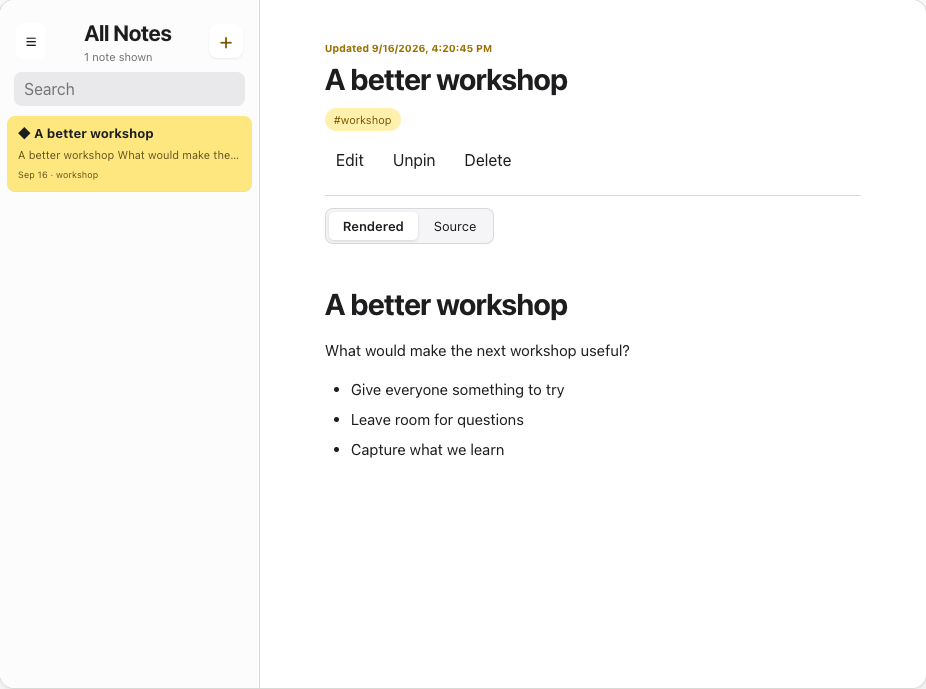Image resolution: width=926 pixels, height=689 pixels.
Task: Create a new note with plus button
Action: coord(226,42)
